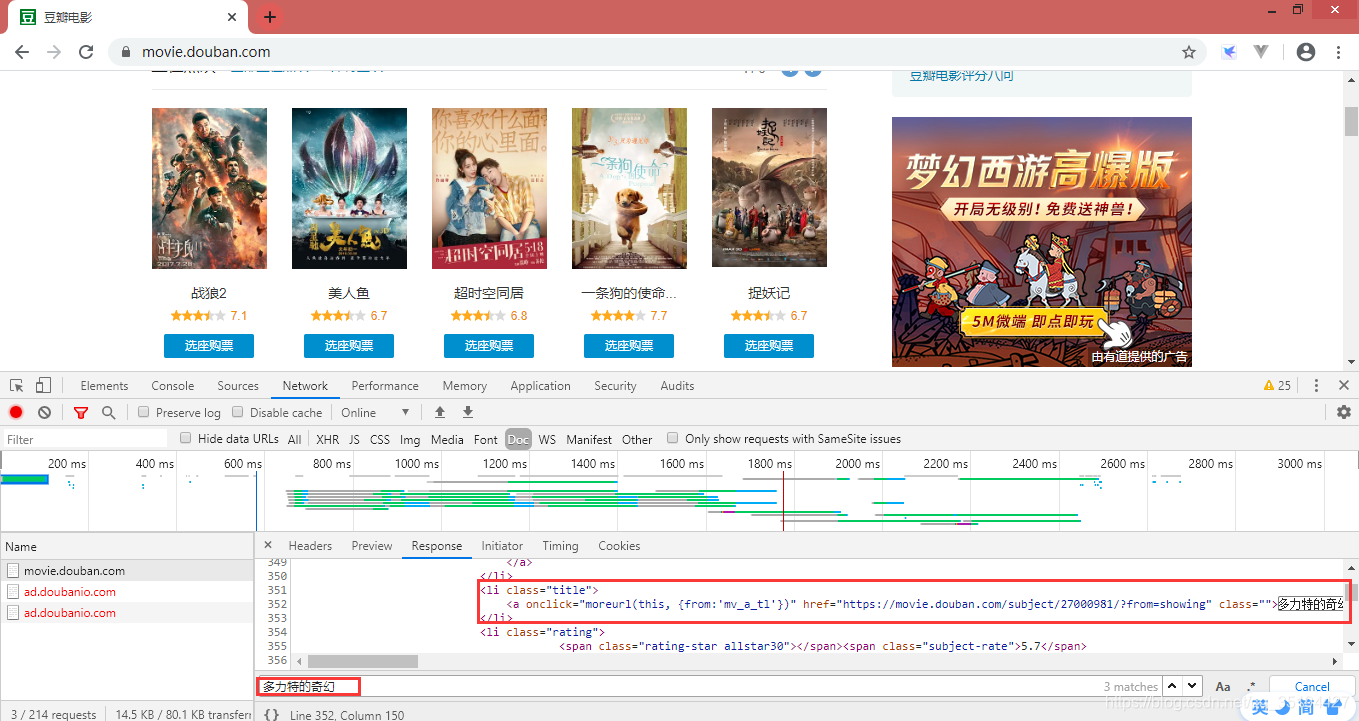Clear the network log
The height and width of the screenshot is (721, 1359).
pyautogui.click(x=44, y=412)
